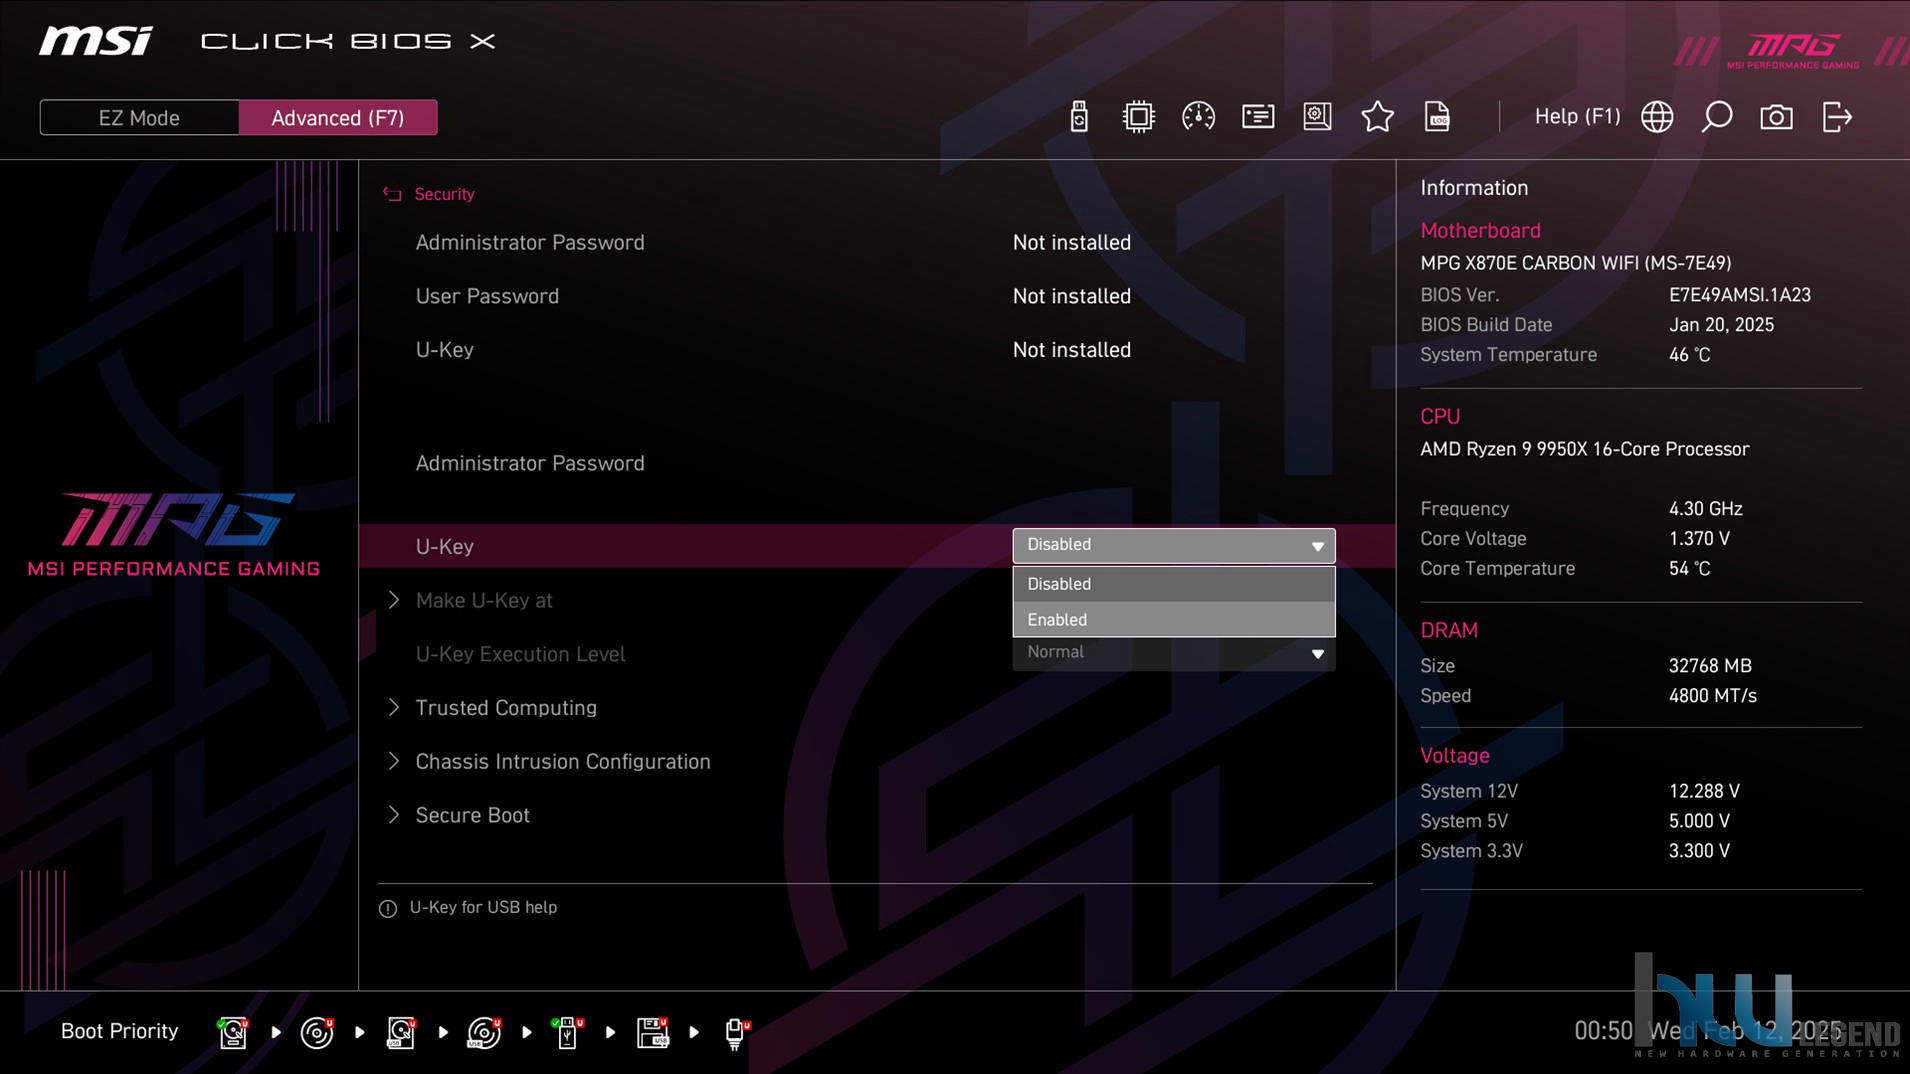The width and height of the screenshot is (1910, 1074).
Task: Select the CD/DVD boot device icon
Action: coord(317,1032)
